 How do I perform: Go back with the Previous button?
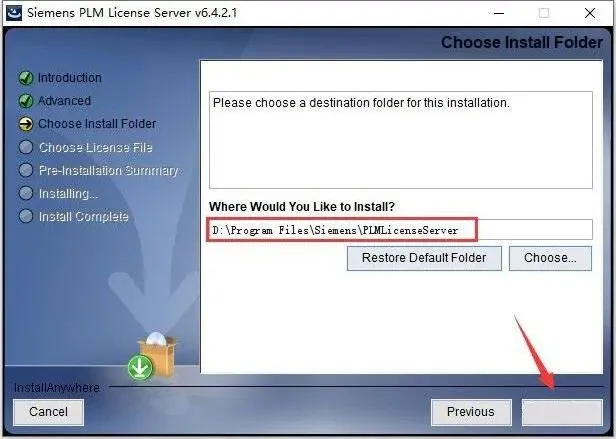[x=471, y=412]
